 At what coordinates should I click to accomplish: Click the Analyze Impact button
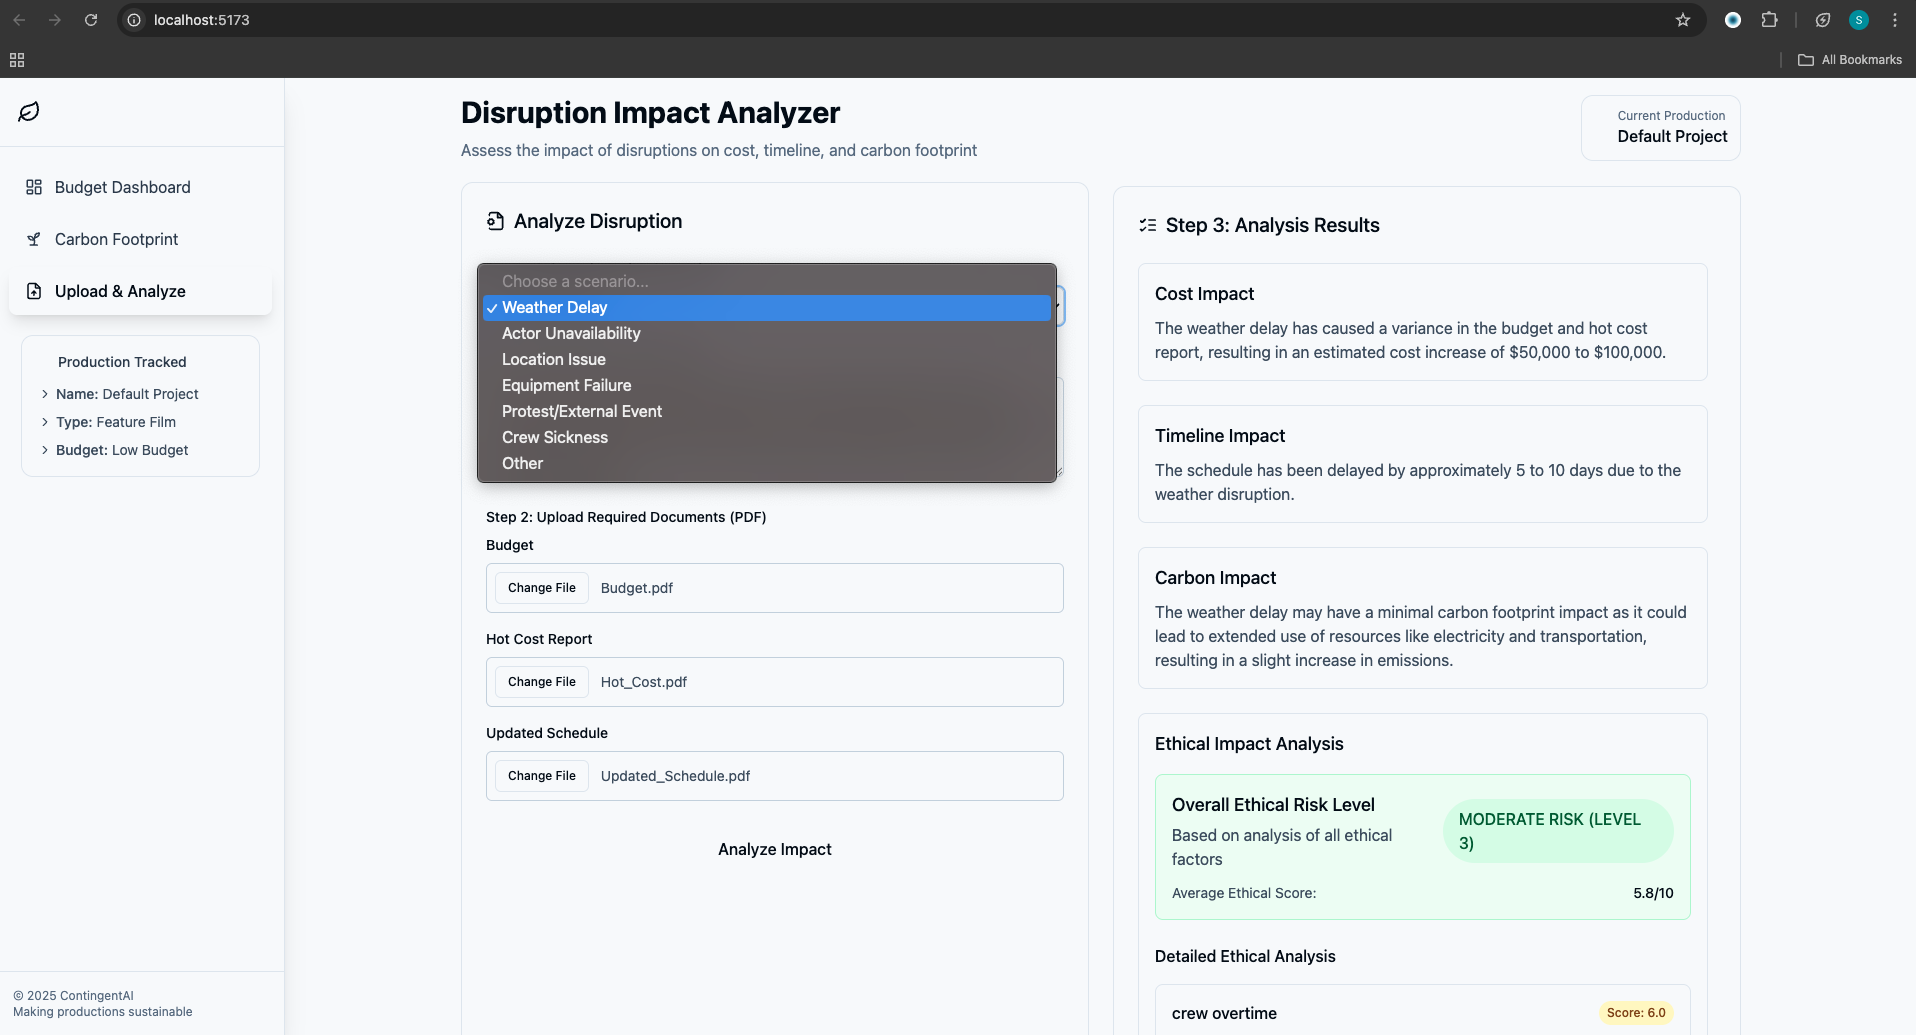point(775,849)
